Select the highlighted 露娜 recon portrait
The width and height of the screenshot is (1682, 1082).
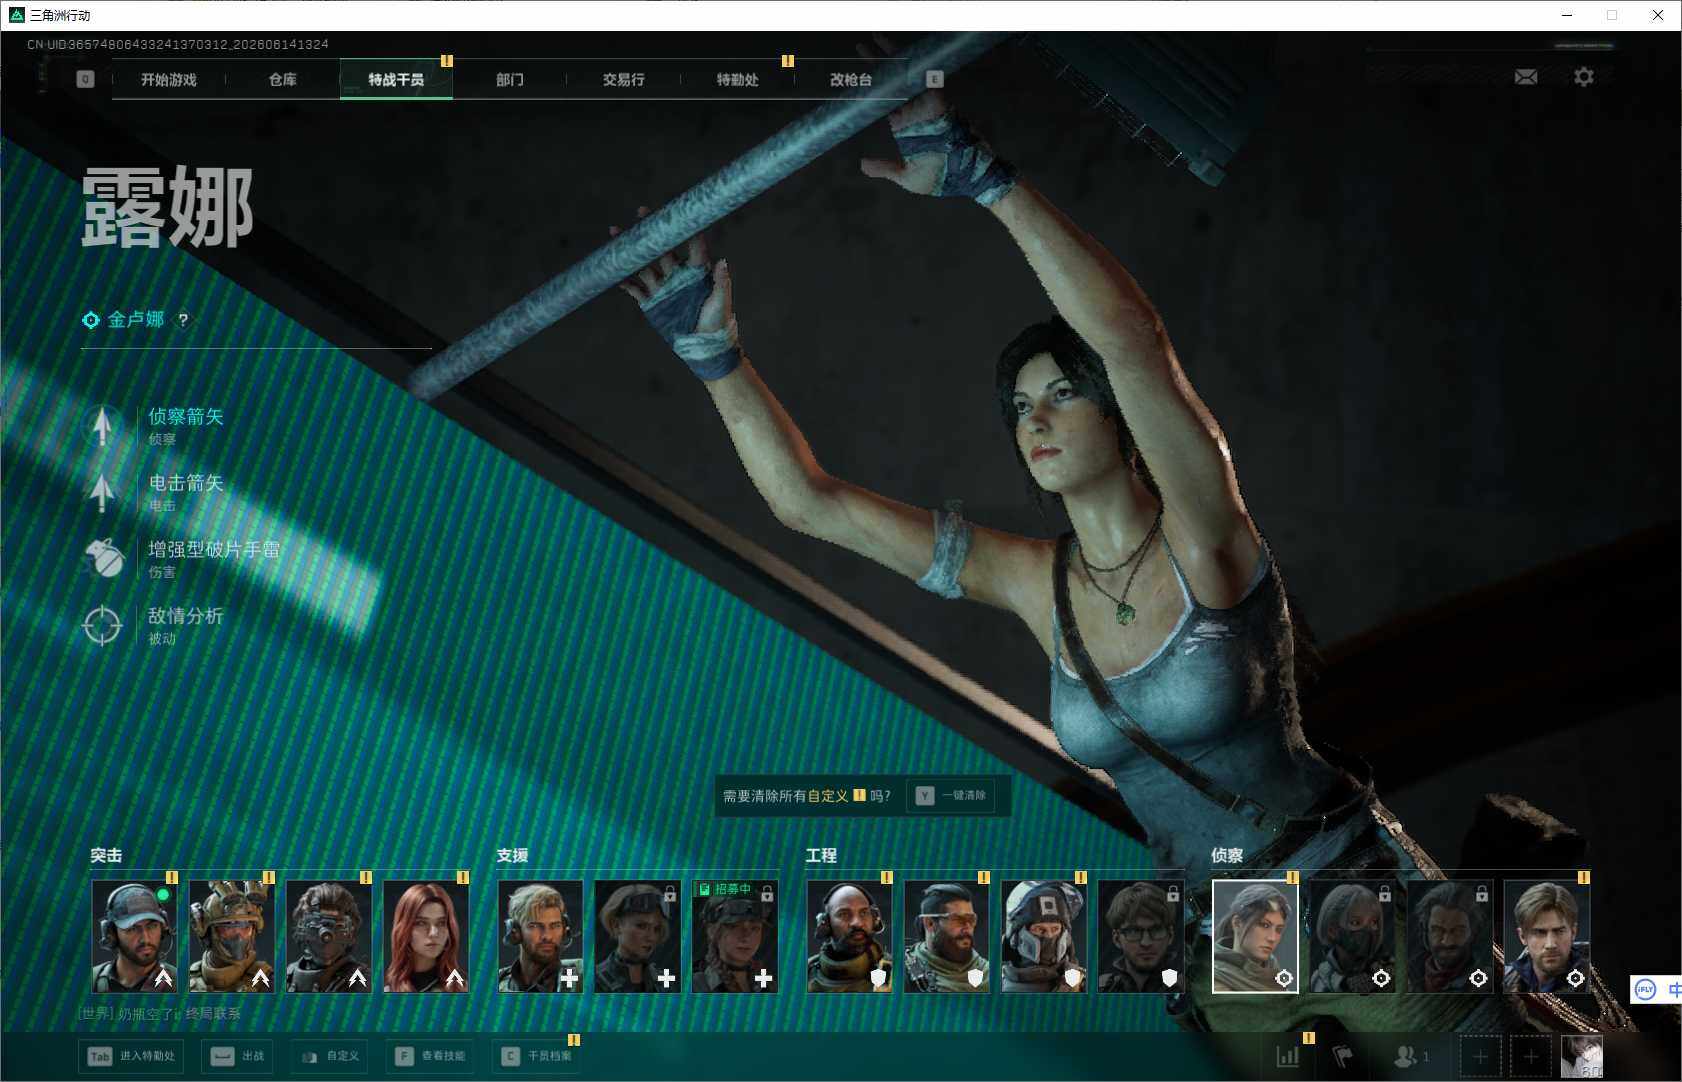pos(1255,936)
